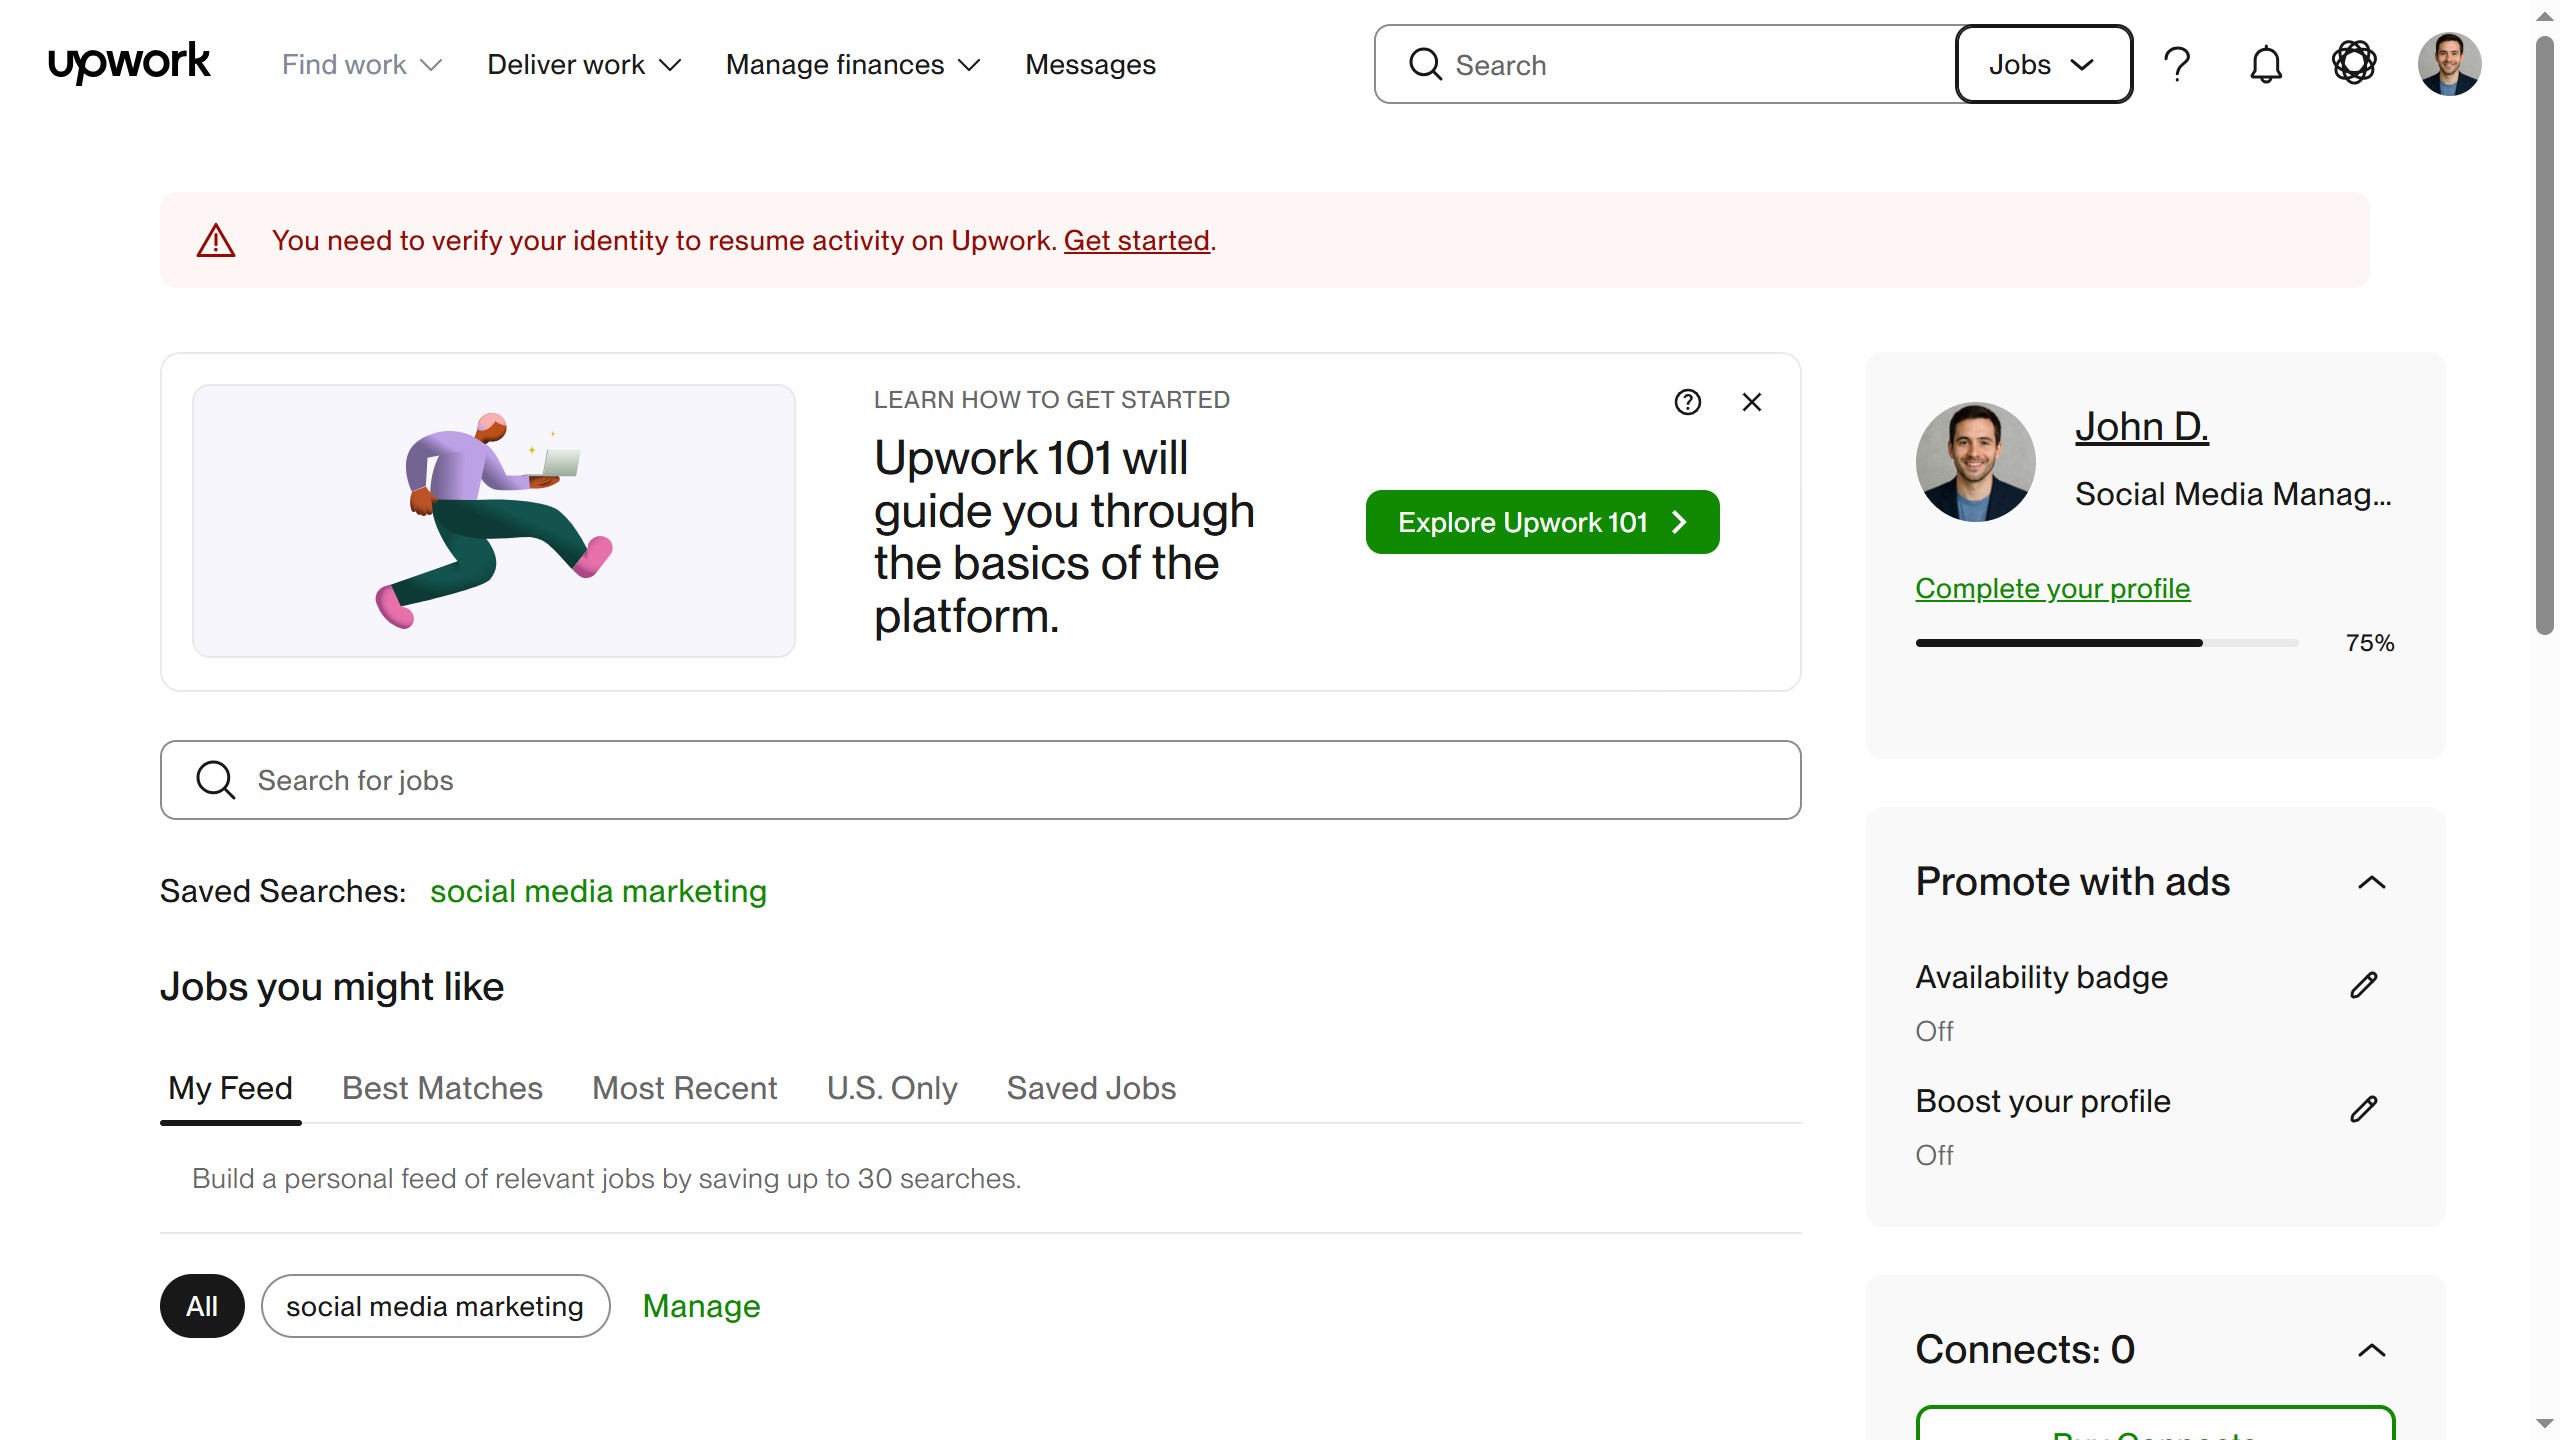Click the Build a personal feed description text
Screen dimensions: 2560x1440
(606, 1178)
